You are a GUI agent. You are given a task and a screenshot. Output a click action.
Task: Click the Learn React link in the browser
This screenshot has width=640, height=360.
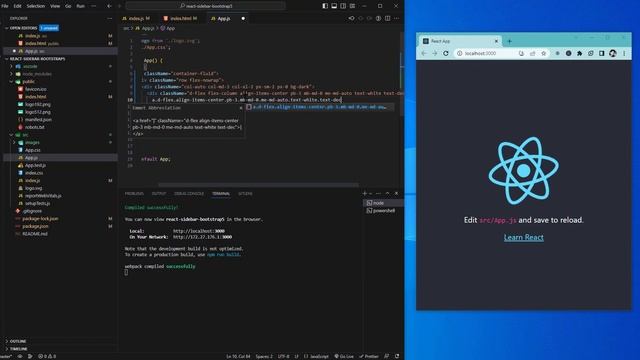point(524,237)
